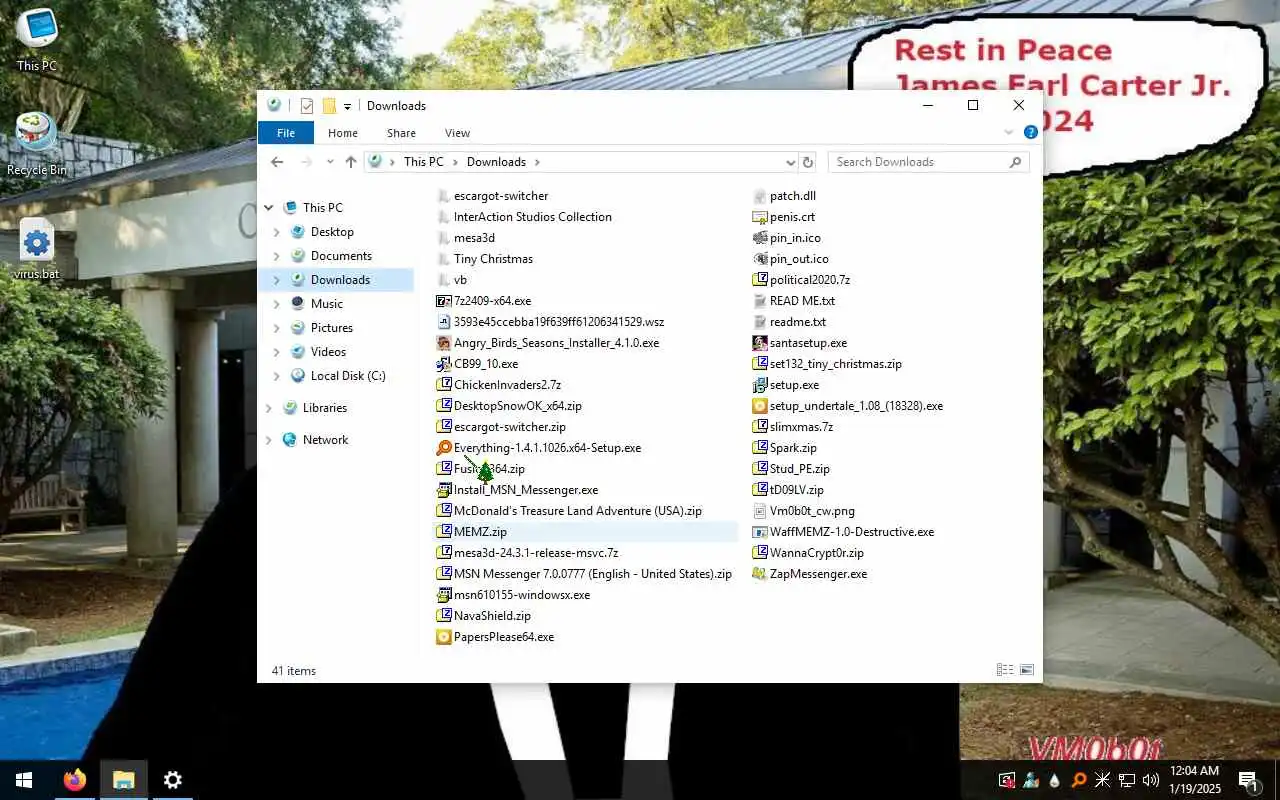Open Customize Quick Access Toolbar dropdown

(347, 106)
